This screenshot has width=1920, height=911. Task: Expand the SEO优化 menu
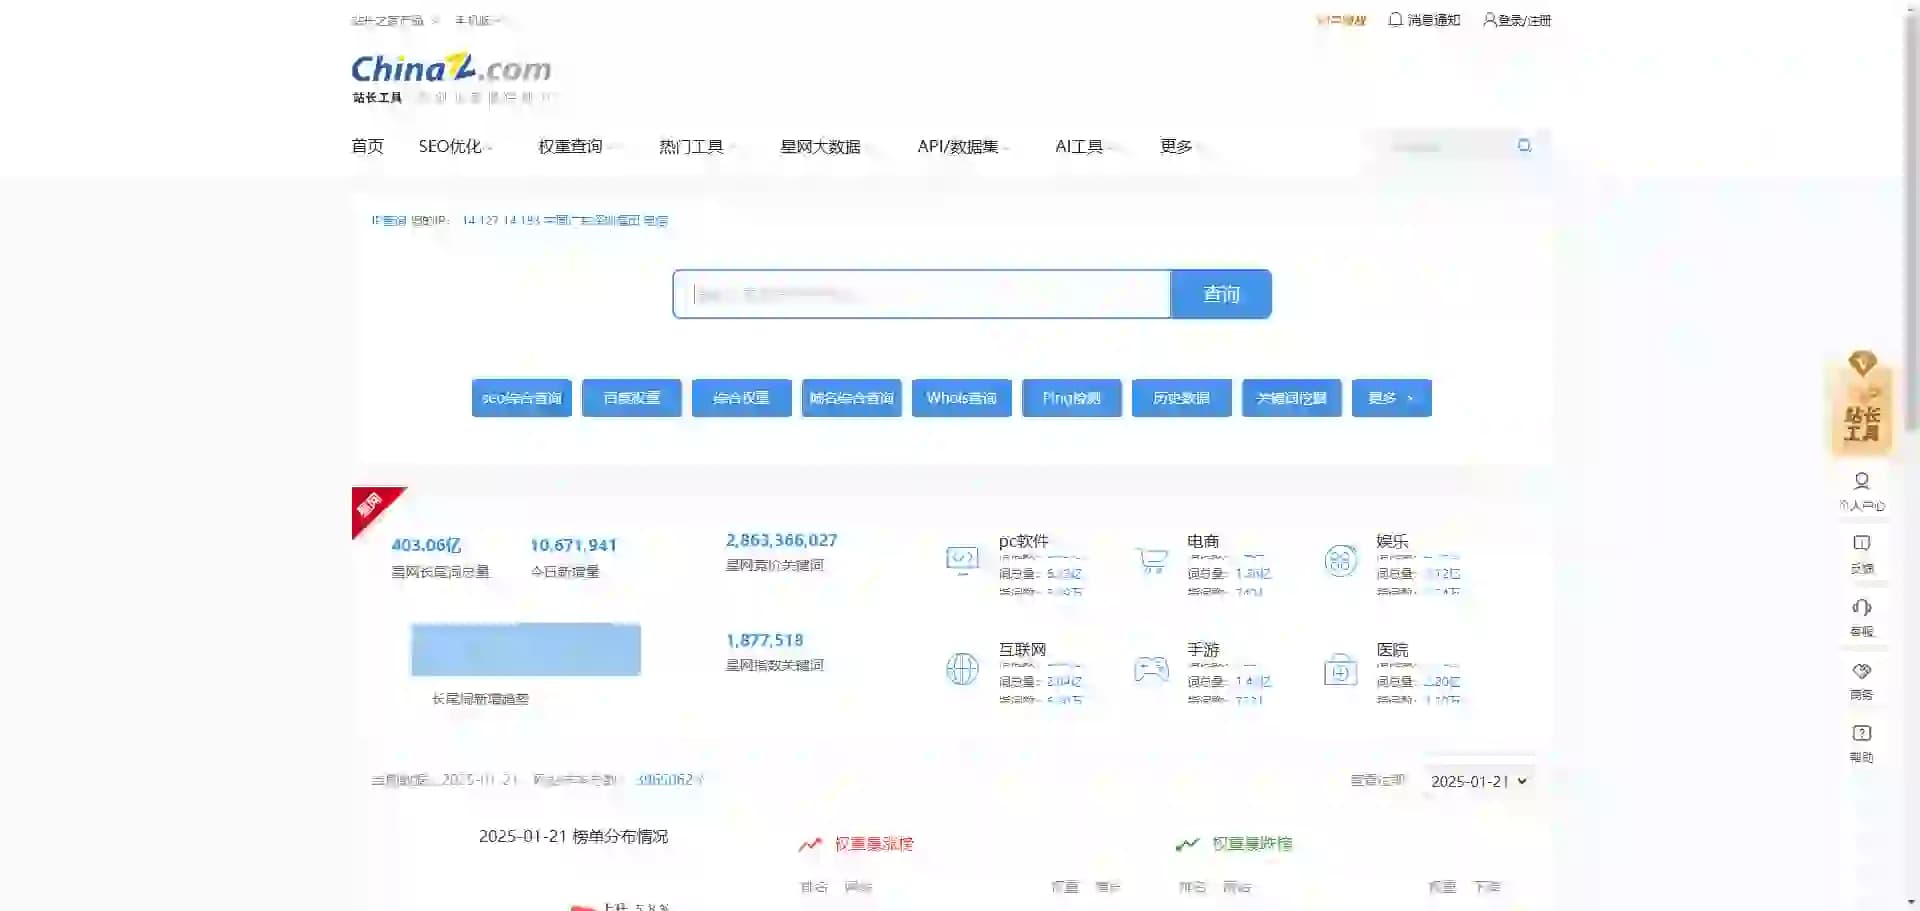[x=455, y=146]
